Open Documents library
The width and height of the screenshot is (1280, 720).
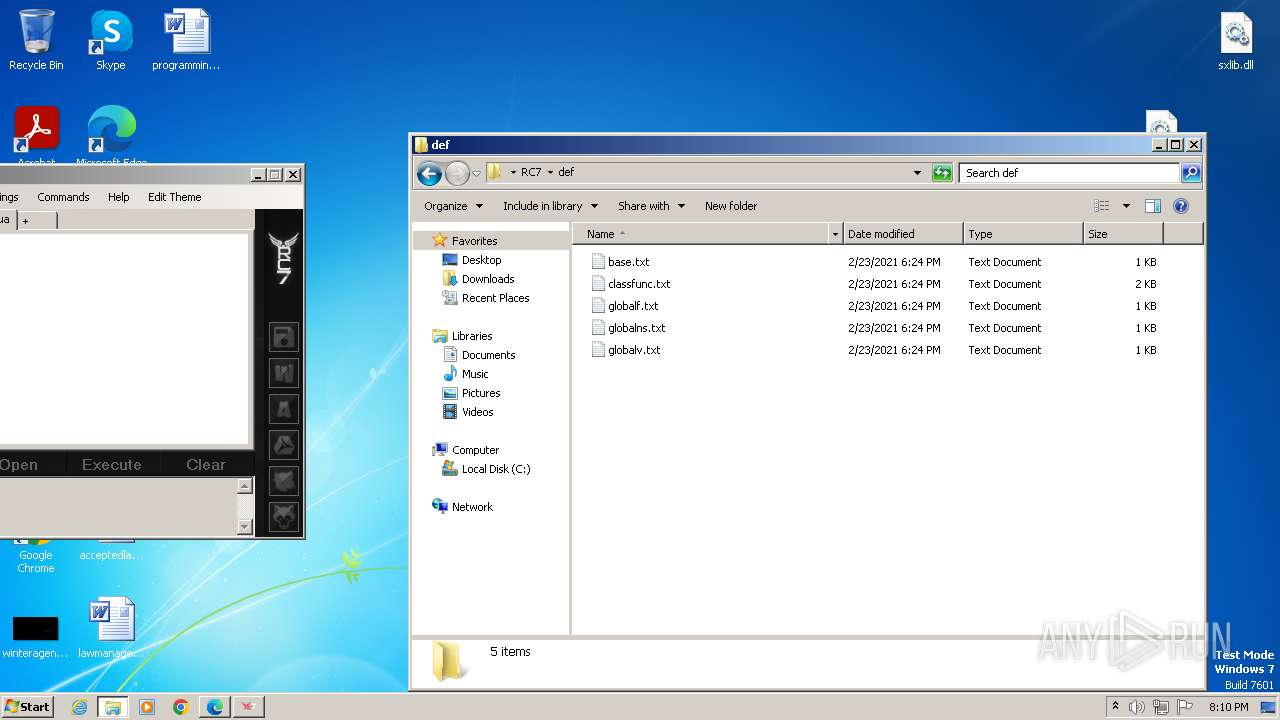[479, 355]
